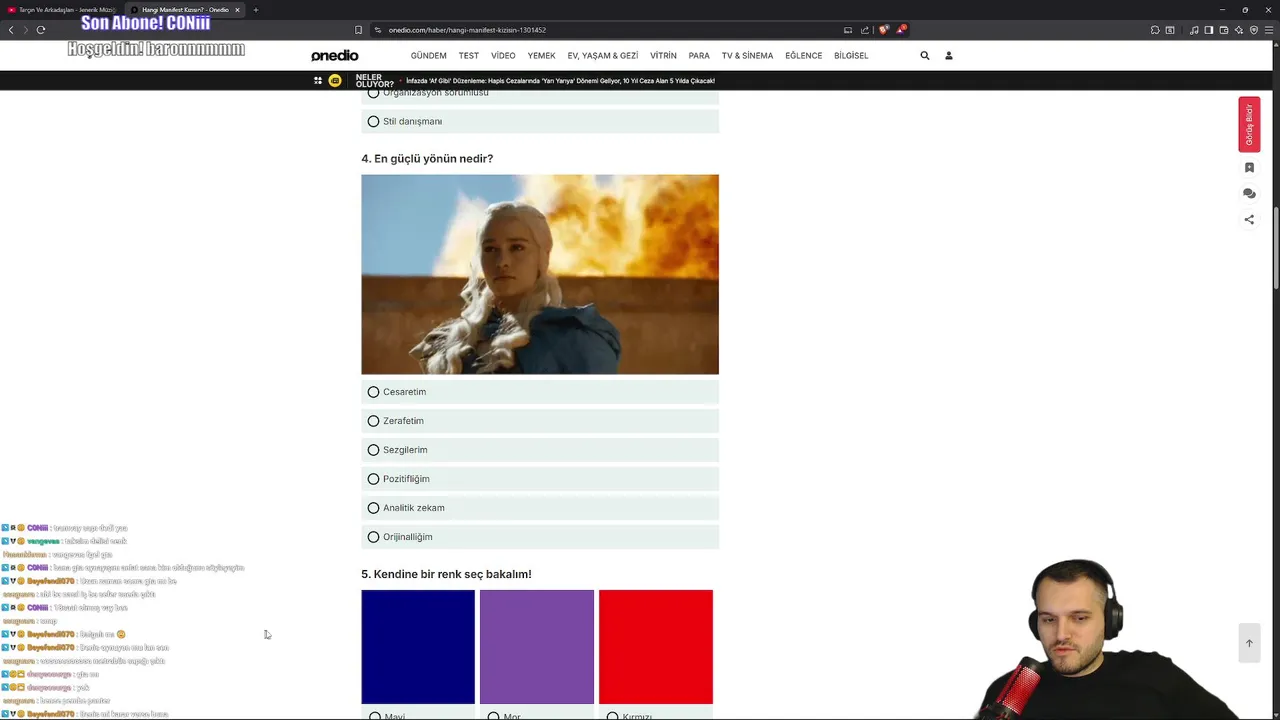
Task: Open EV, YAŞAM & GEZİ menu
Action: click(602, 56)
